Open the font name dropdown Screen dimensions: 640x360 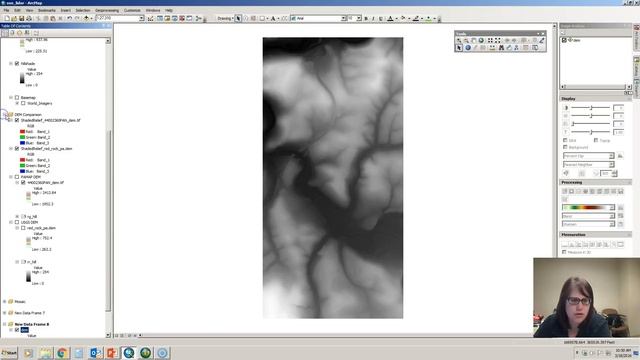click(343, 18)
